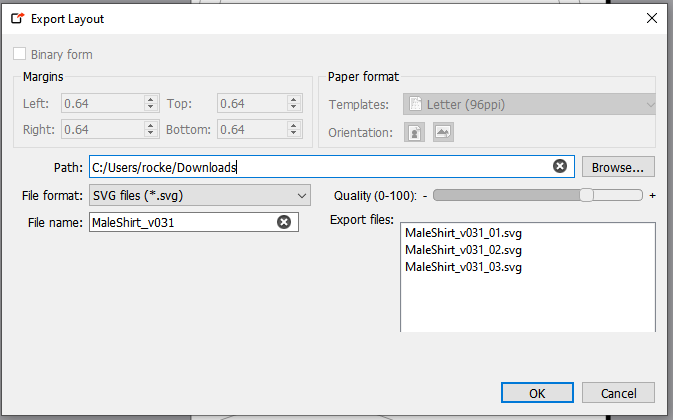Open the Templates Letter (96ppi) dropdown

[529, 104]
